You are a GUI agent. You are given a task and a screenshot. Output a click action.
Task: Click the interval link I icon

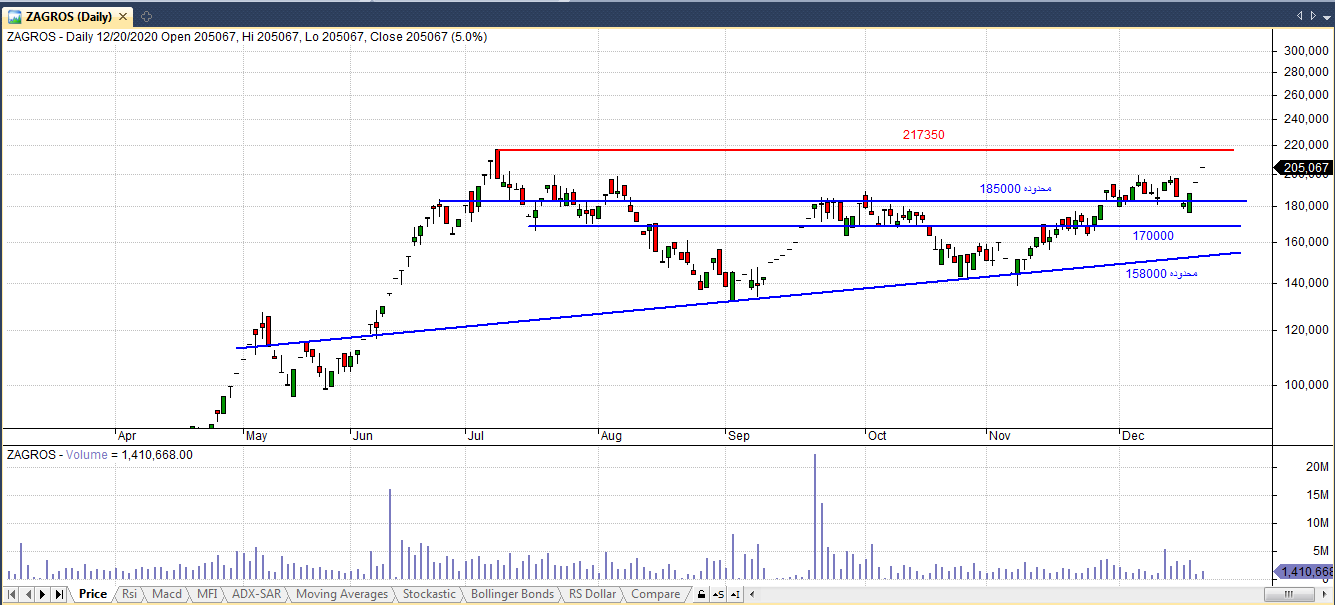733,595
